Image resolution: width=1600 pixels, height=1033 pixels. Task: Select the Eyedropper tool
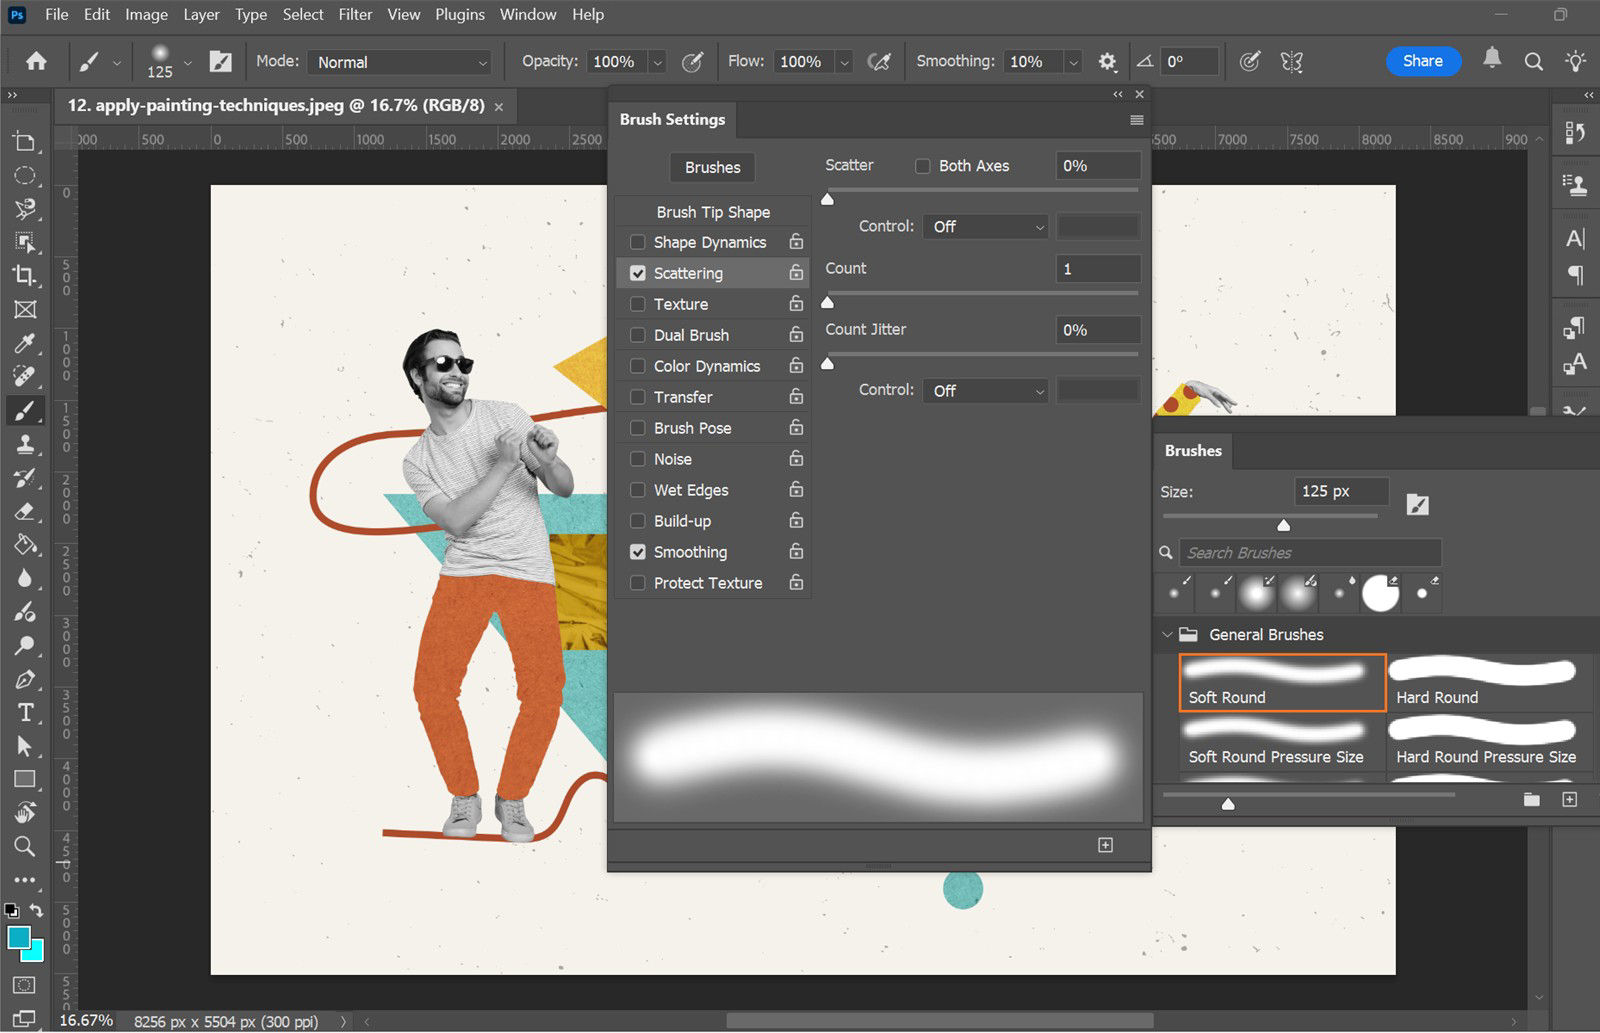point(25,343)
